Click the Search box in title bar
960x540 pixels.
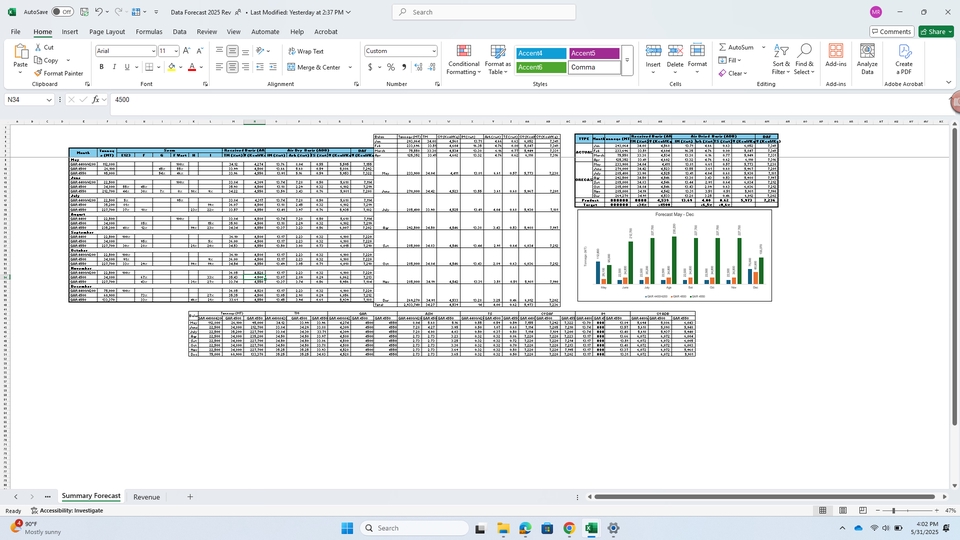pos(484,12)
